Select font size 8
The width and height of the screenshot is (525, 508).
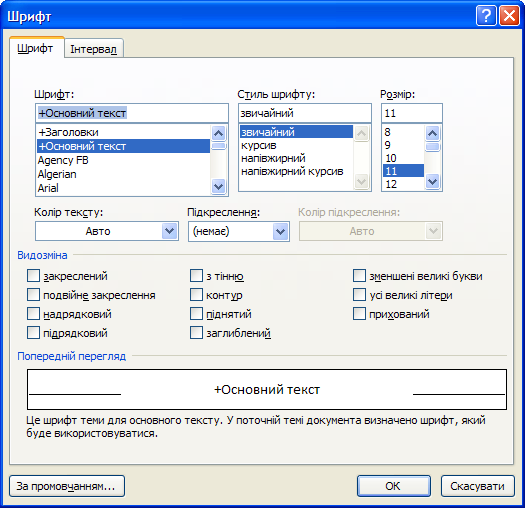pos(403,132)
